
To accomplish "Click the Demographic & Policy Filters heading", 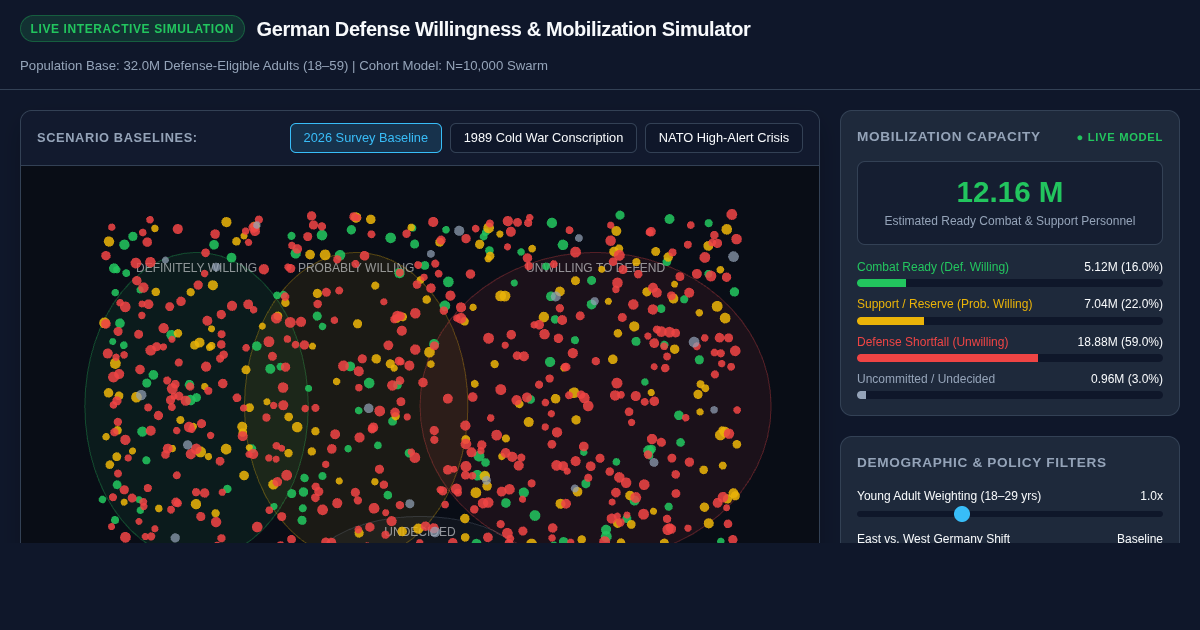I will click(982, 462).
